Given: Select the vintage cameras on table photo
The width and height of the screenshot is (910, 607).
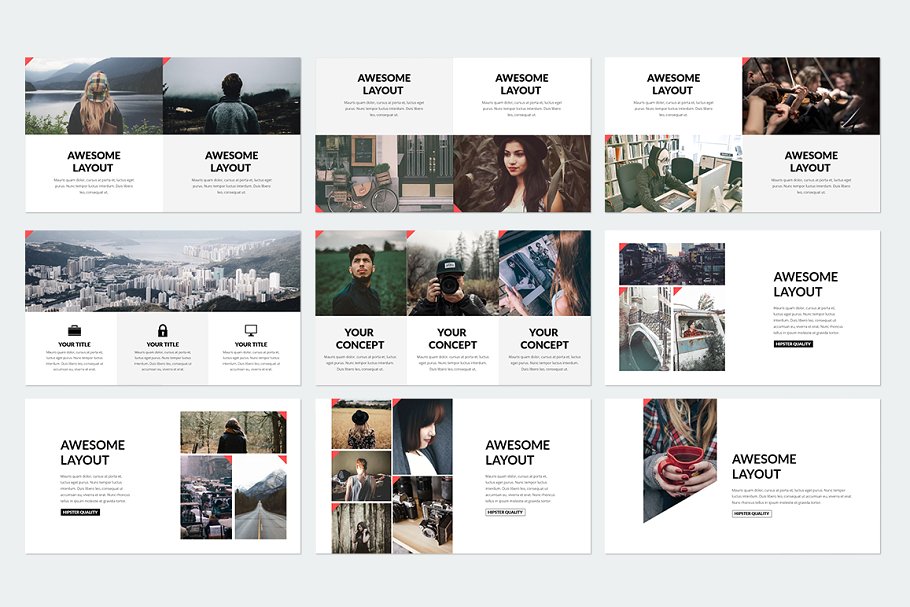Looking at the screenshot, I should [x=422, y=514].
